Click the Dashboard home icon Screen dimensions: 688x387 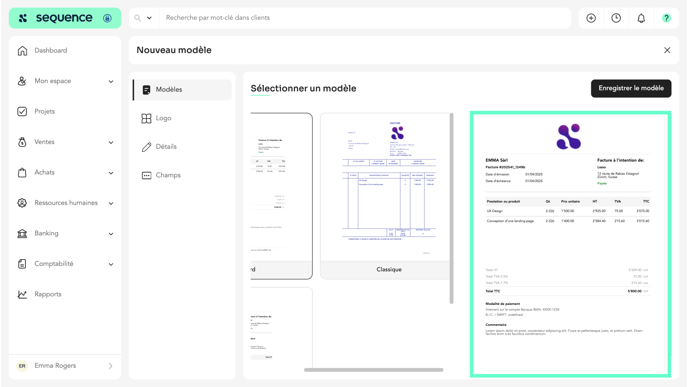(22, 50)
